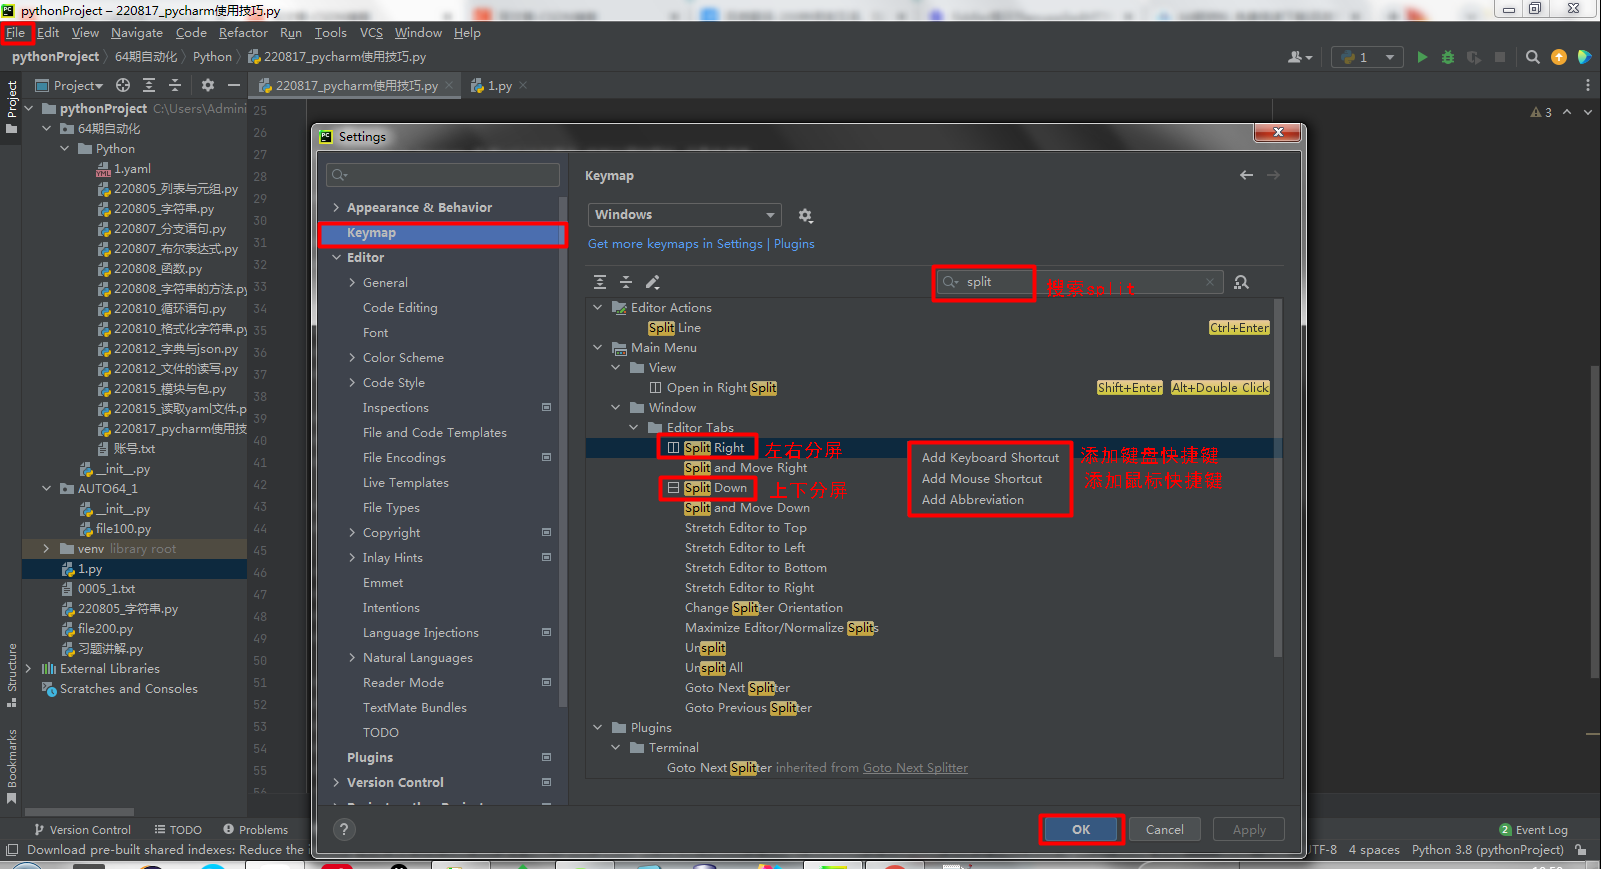1601x869 pixels.
Task: Click Expand All icon in Keymap toolbar
Action: [600, 282]
